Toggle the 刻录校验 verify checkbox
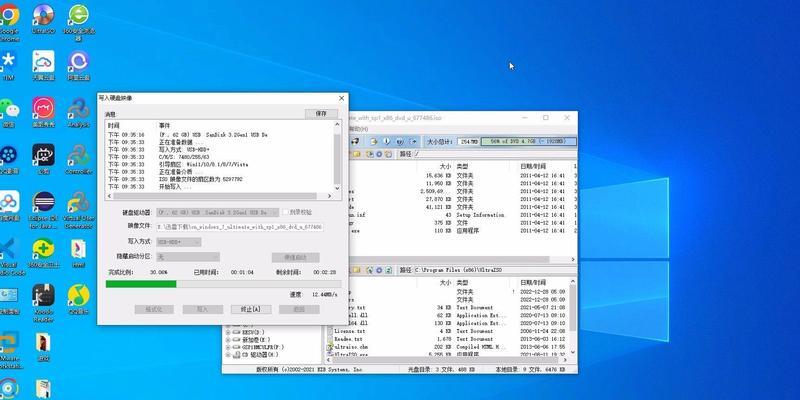Viewport: 800px width, 400px height. point(285,212)
